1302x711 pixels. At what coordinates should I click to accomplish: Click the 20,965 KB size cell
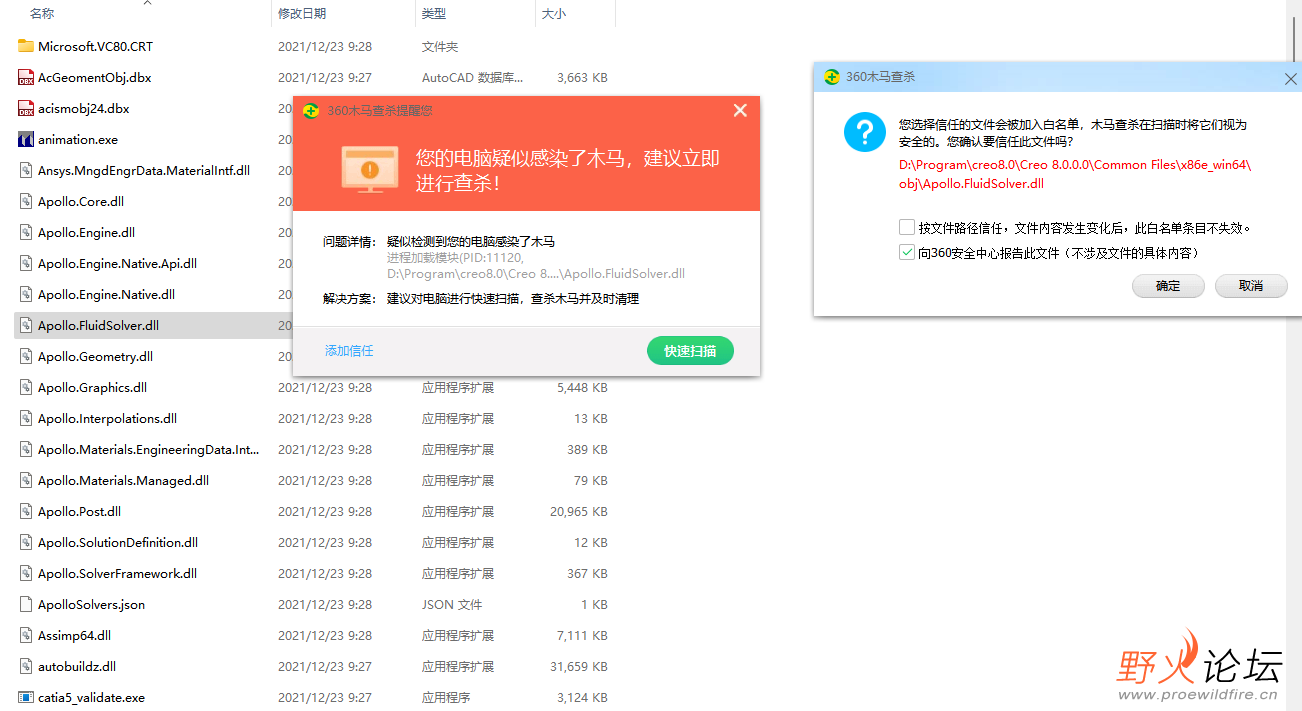579,511
